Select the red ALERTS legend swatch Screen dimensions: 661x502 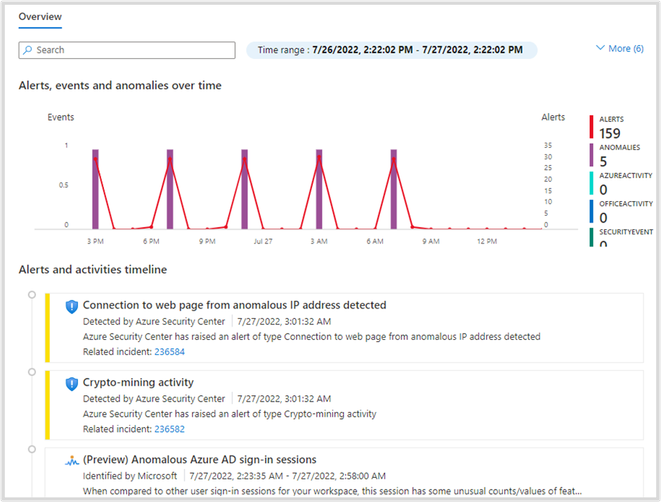click(x=591, y=126)
